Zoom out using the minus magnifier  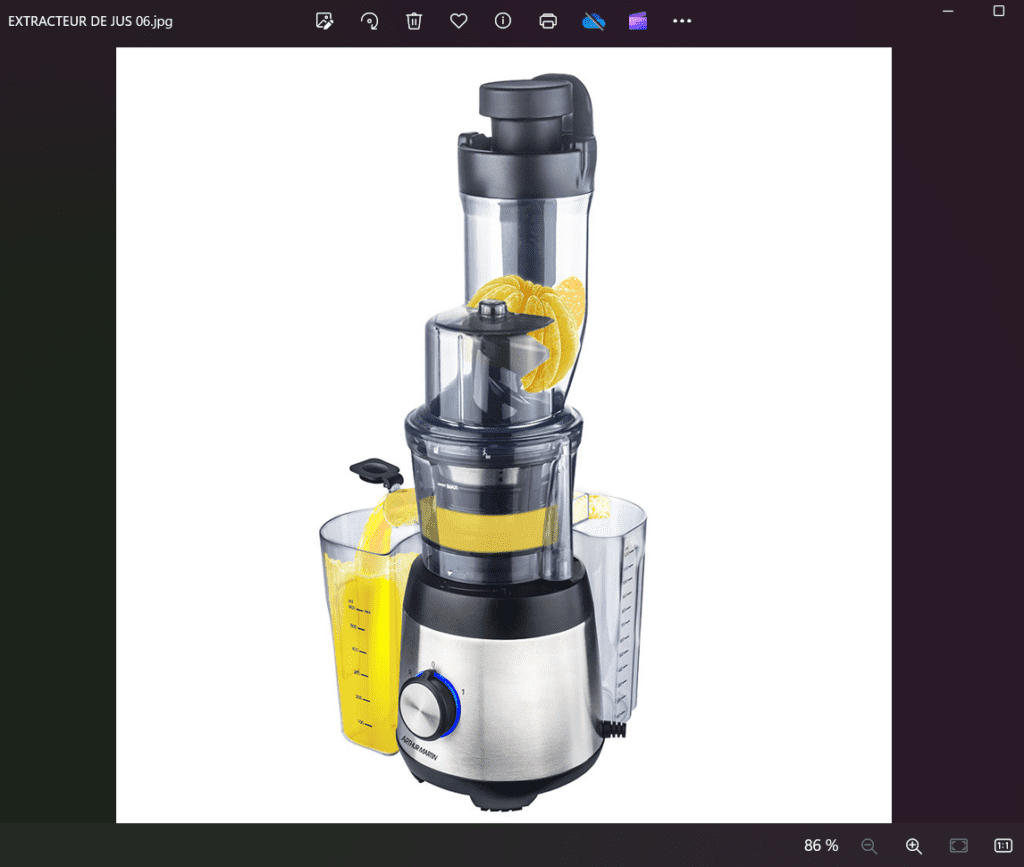tap(869, 846)
